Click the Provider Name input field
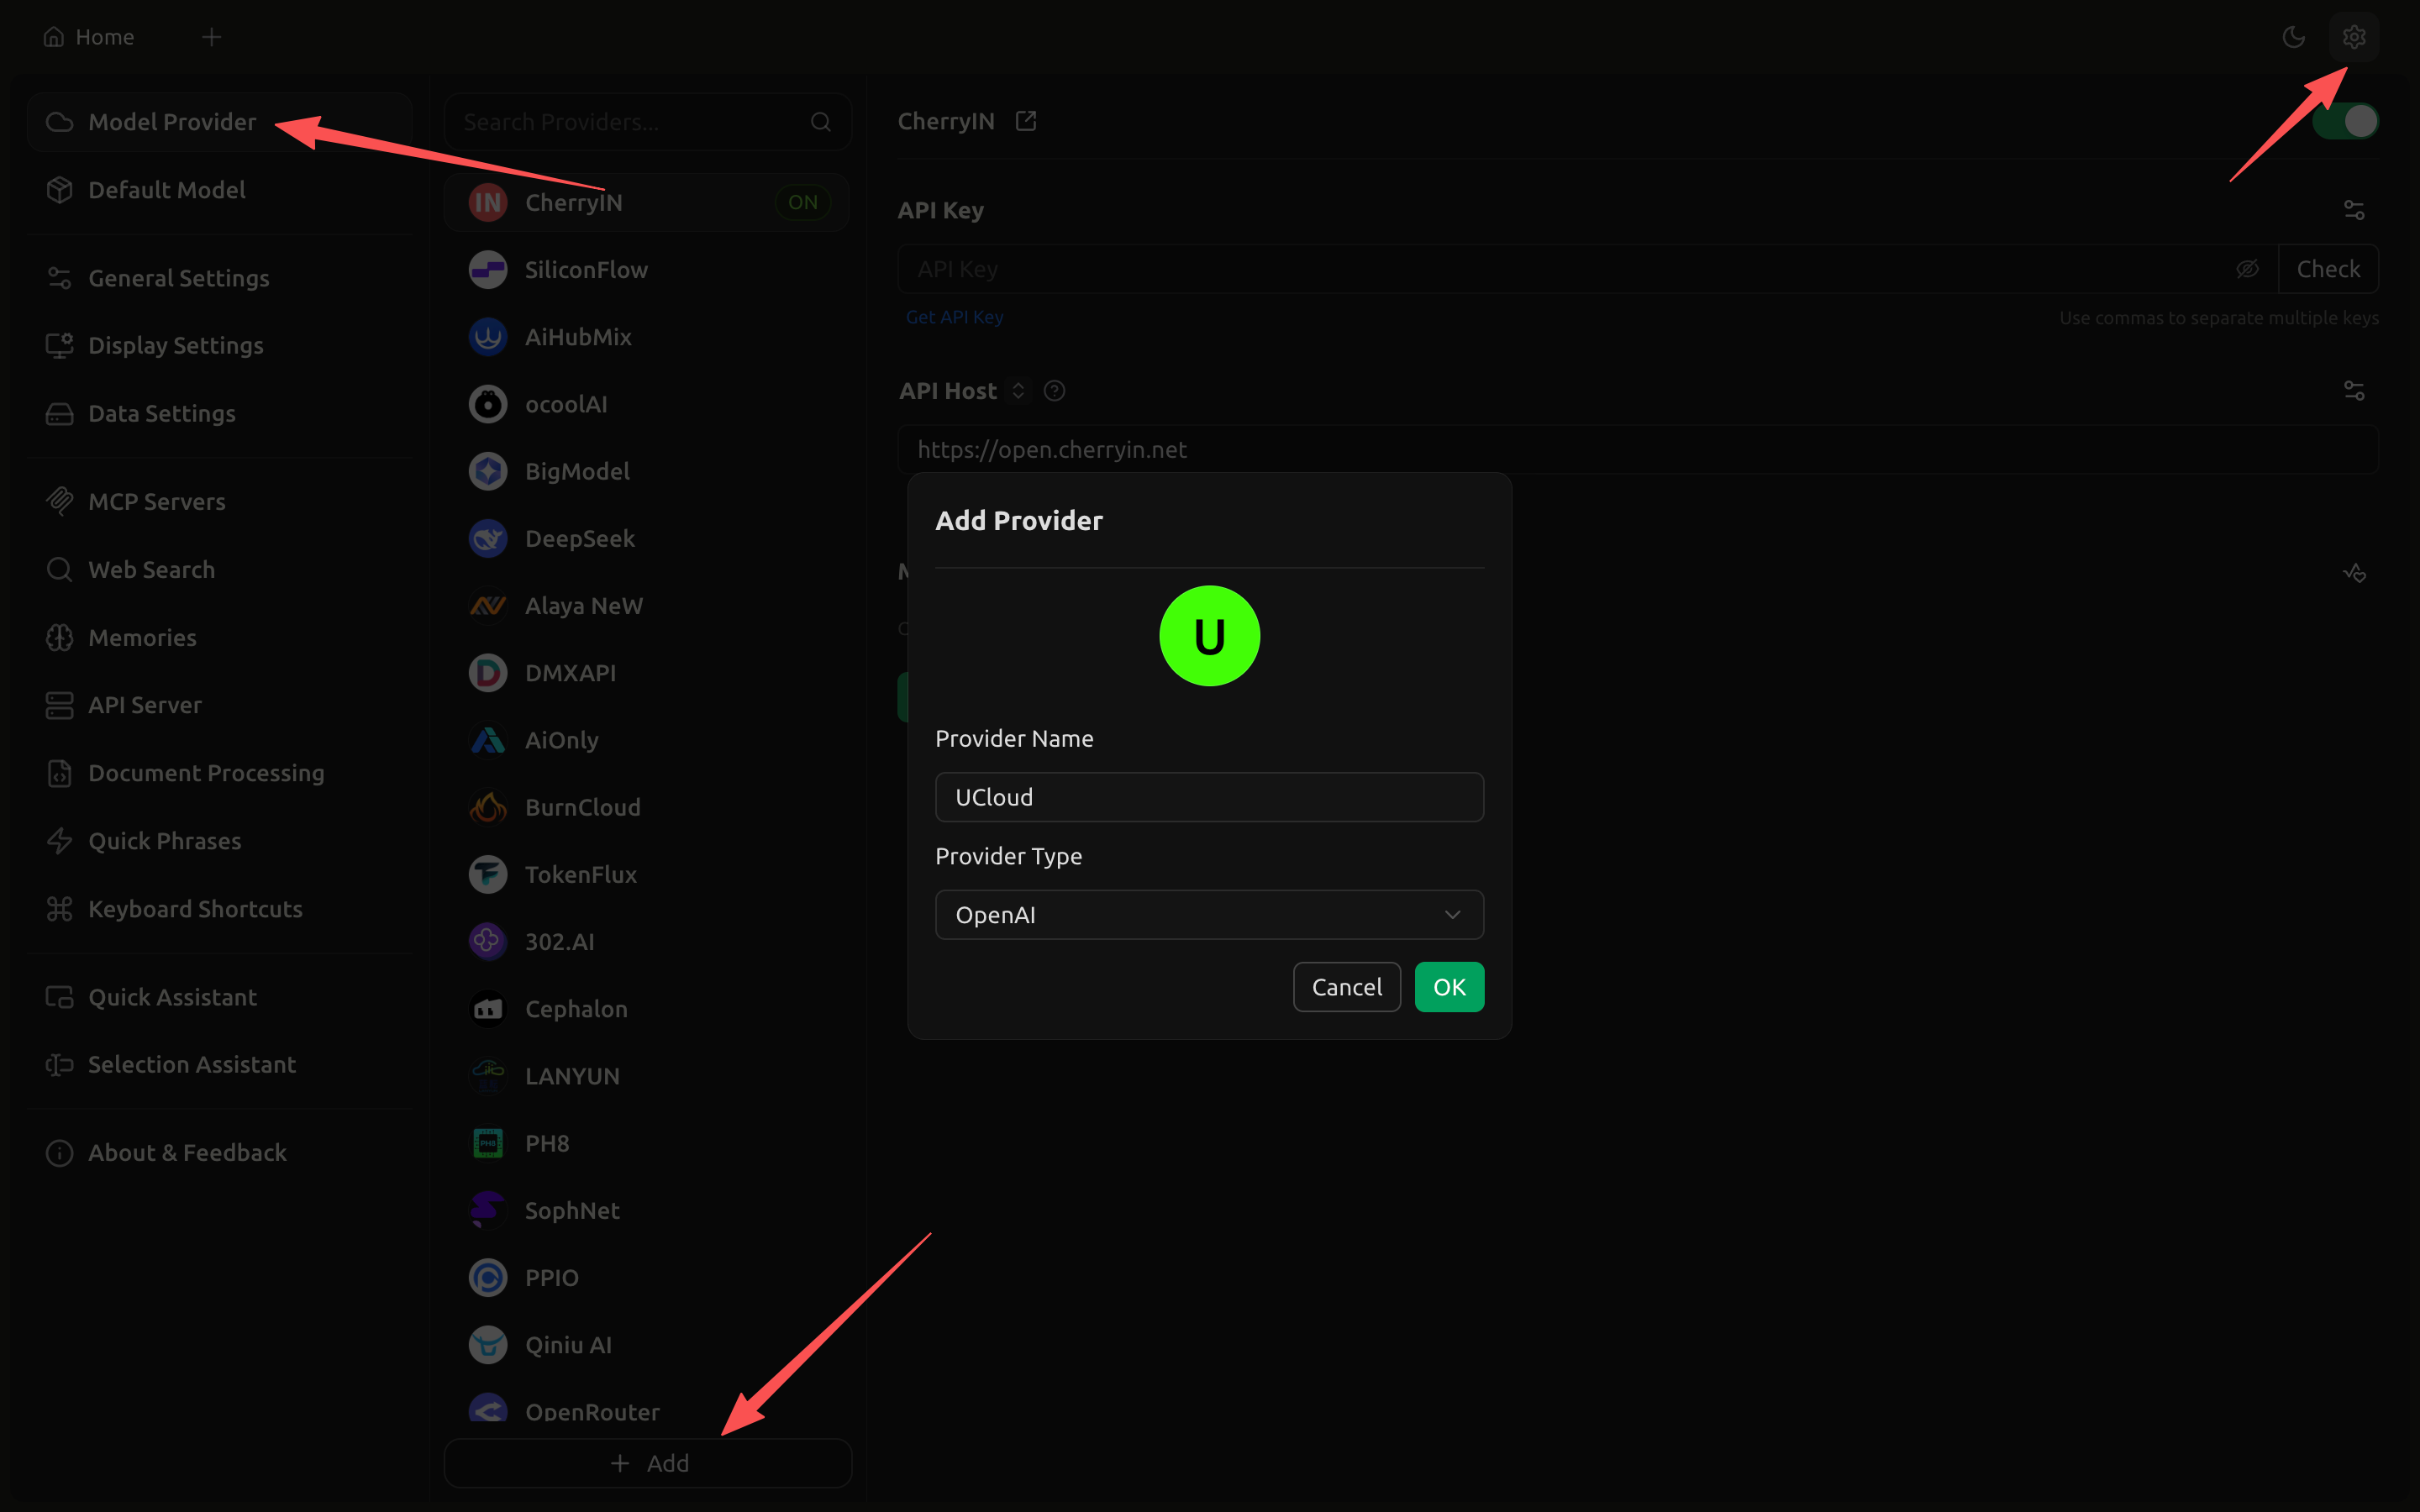The height and width of the screenshot is (1512, 2420). 1209,797
